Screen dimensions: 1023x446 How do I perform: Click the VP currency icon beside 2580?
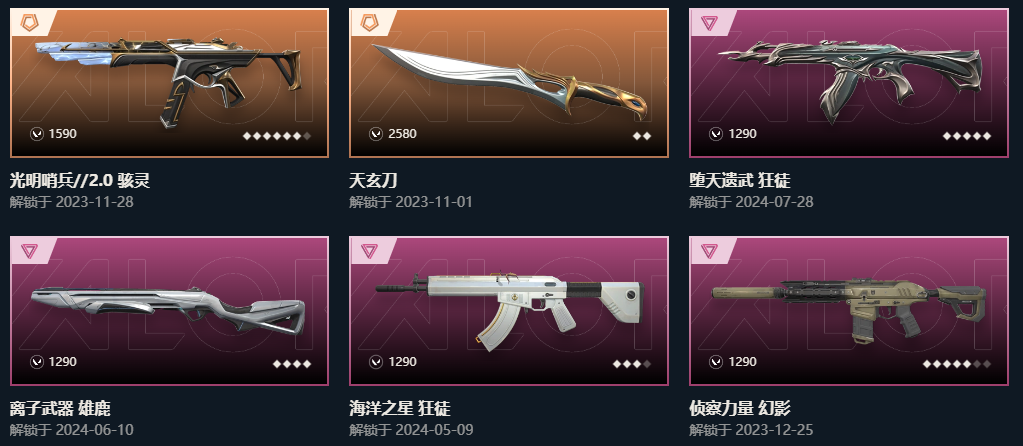point(376,134)
